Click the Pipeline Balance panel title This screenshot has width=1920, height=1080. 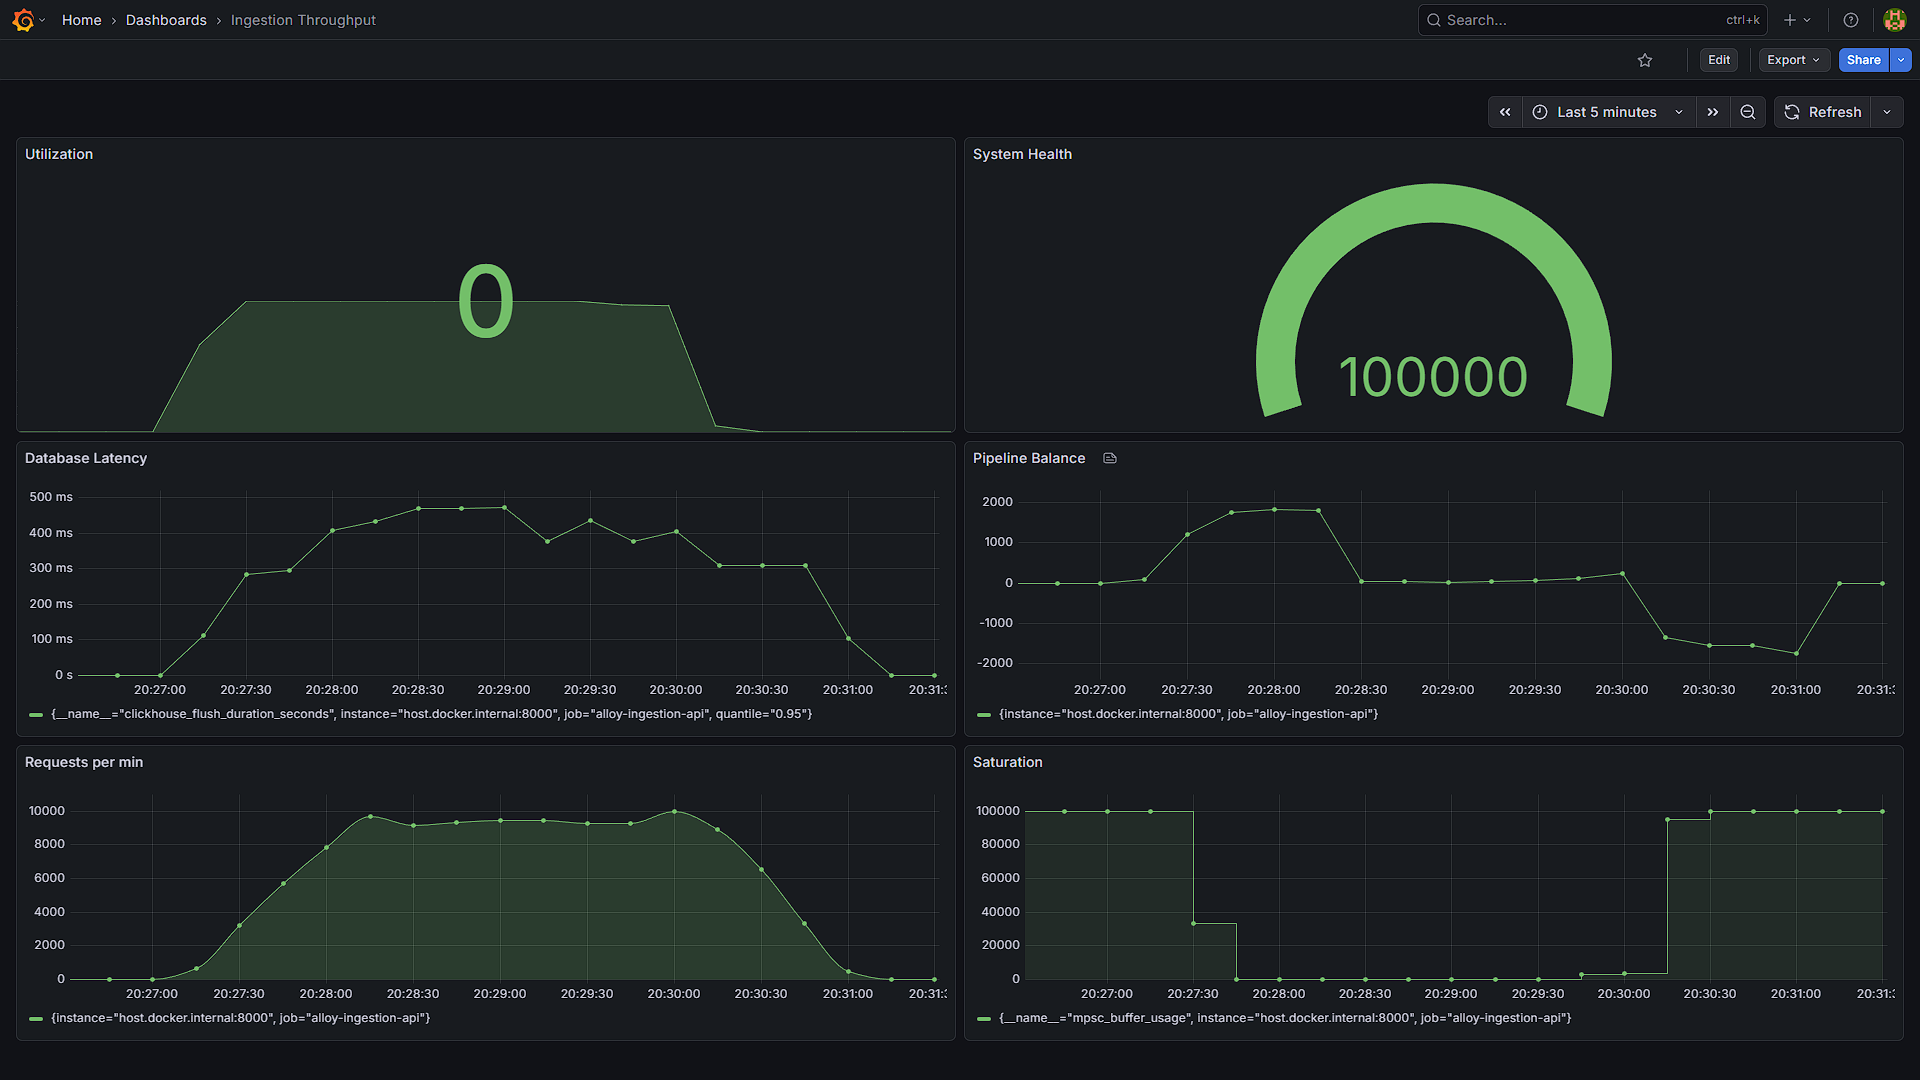1029,458
